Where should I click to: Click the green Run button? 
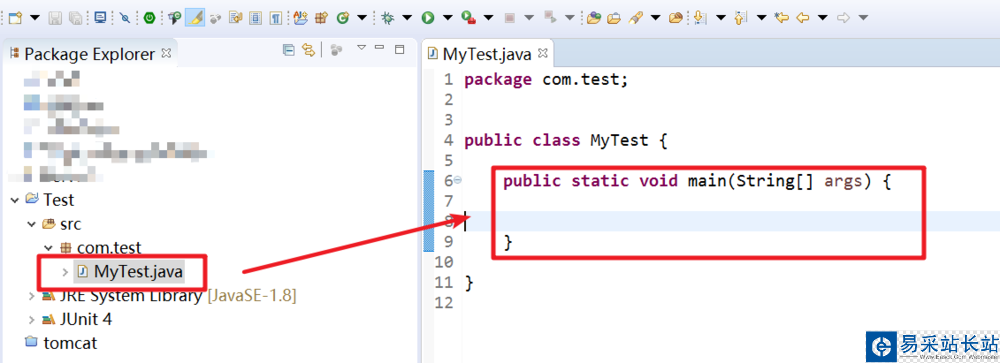(x=427, y=18)
